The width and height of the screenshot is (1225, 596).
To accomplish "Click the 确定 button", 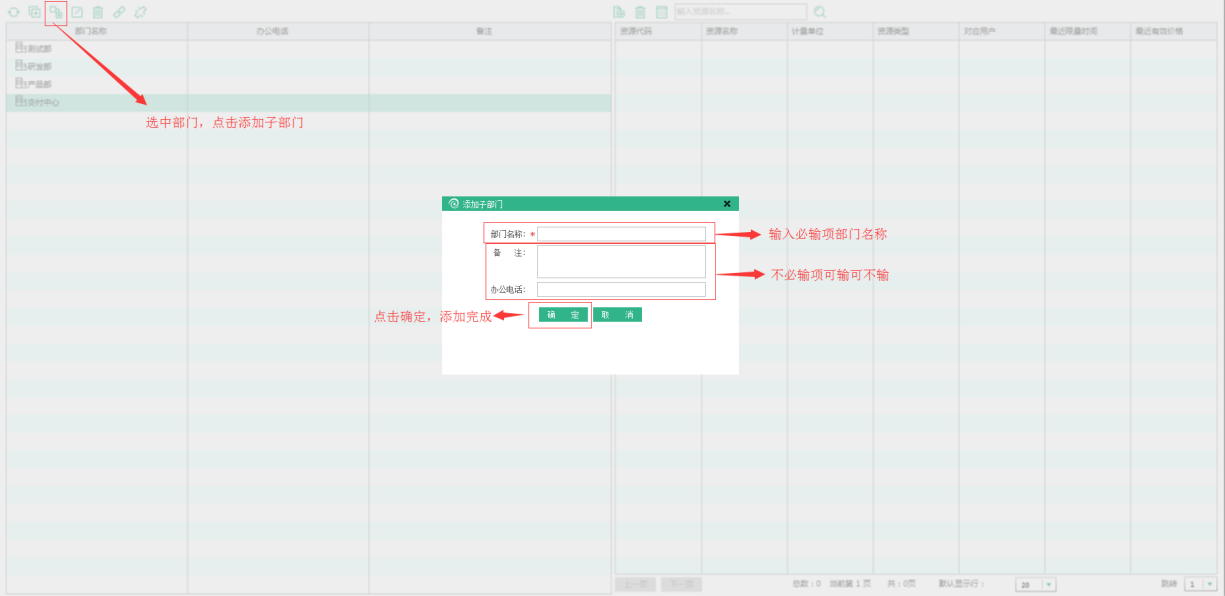I will 563,315.
